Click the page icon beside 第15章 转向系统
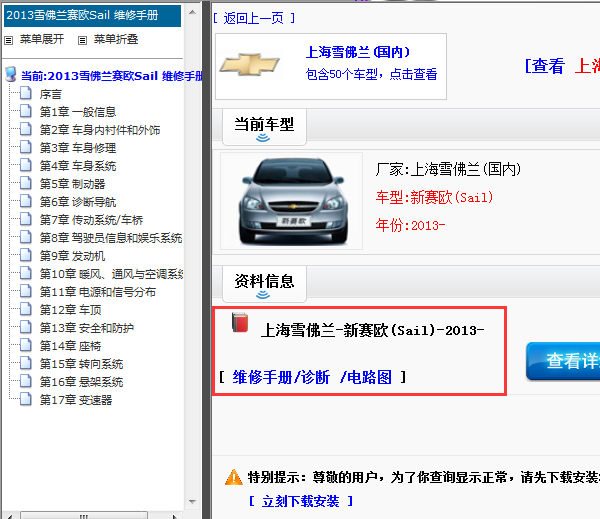600x519 pixels. [26, 362]
